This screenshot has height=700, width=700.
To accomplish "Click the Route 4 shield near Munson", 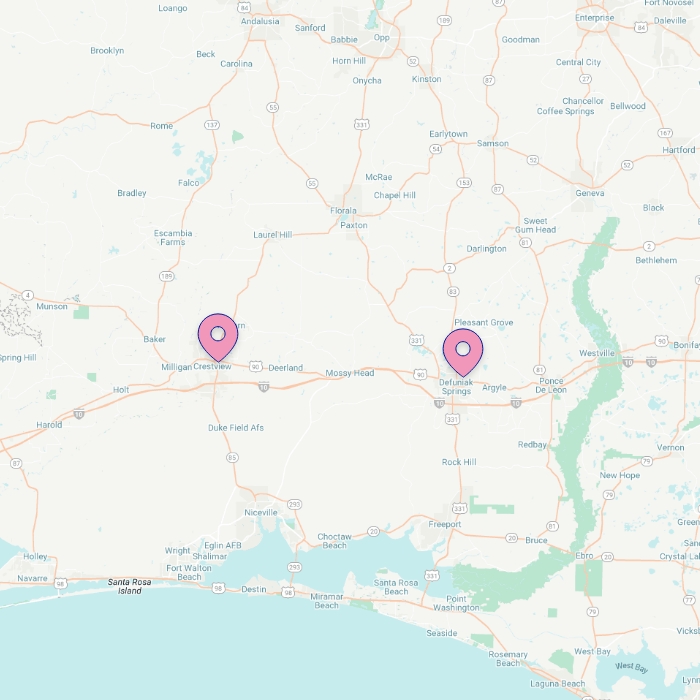I will click(x=28, y=295).
